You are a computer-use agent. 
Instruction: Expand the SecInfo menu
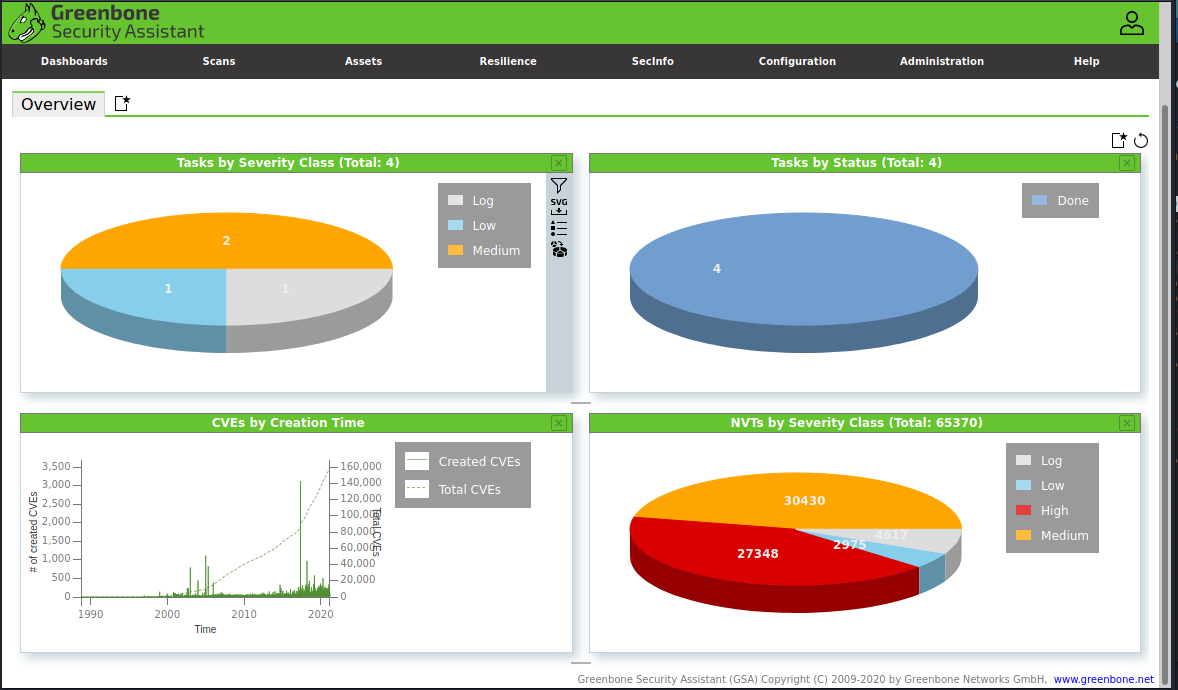652,61
